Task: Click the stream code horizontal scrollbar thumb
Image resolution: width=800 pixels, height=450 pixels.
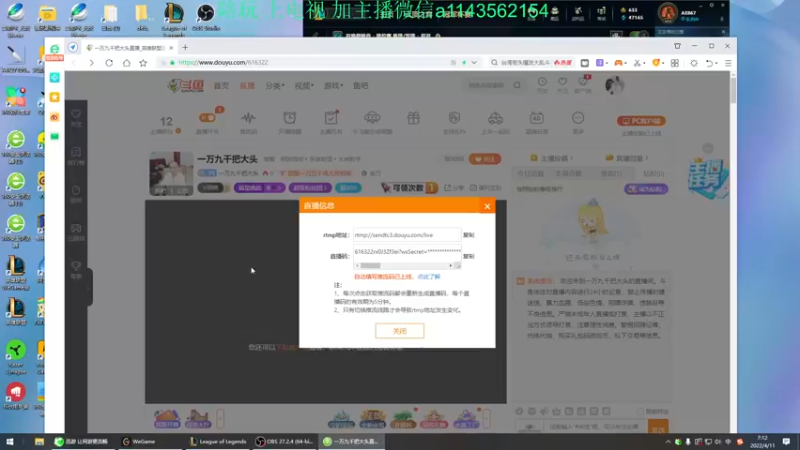Action: click(370, 266)
